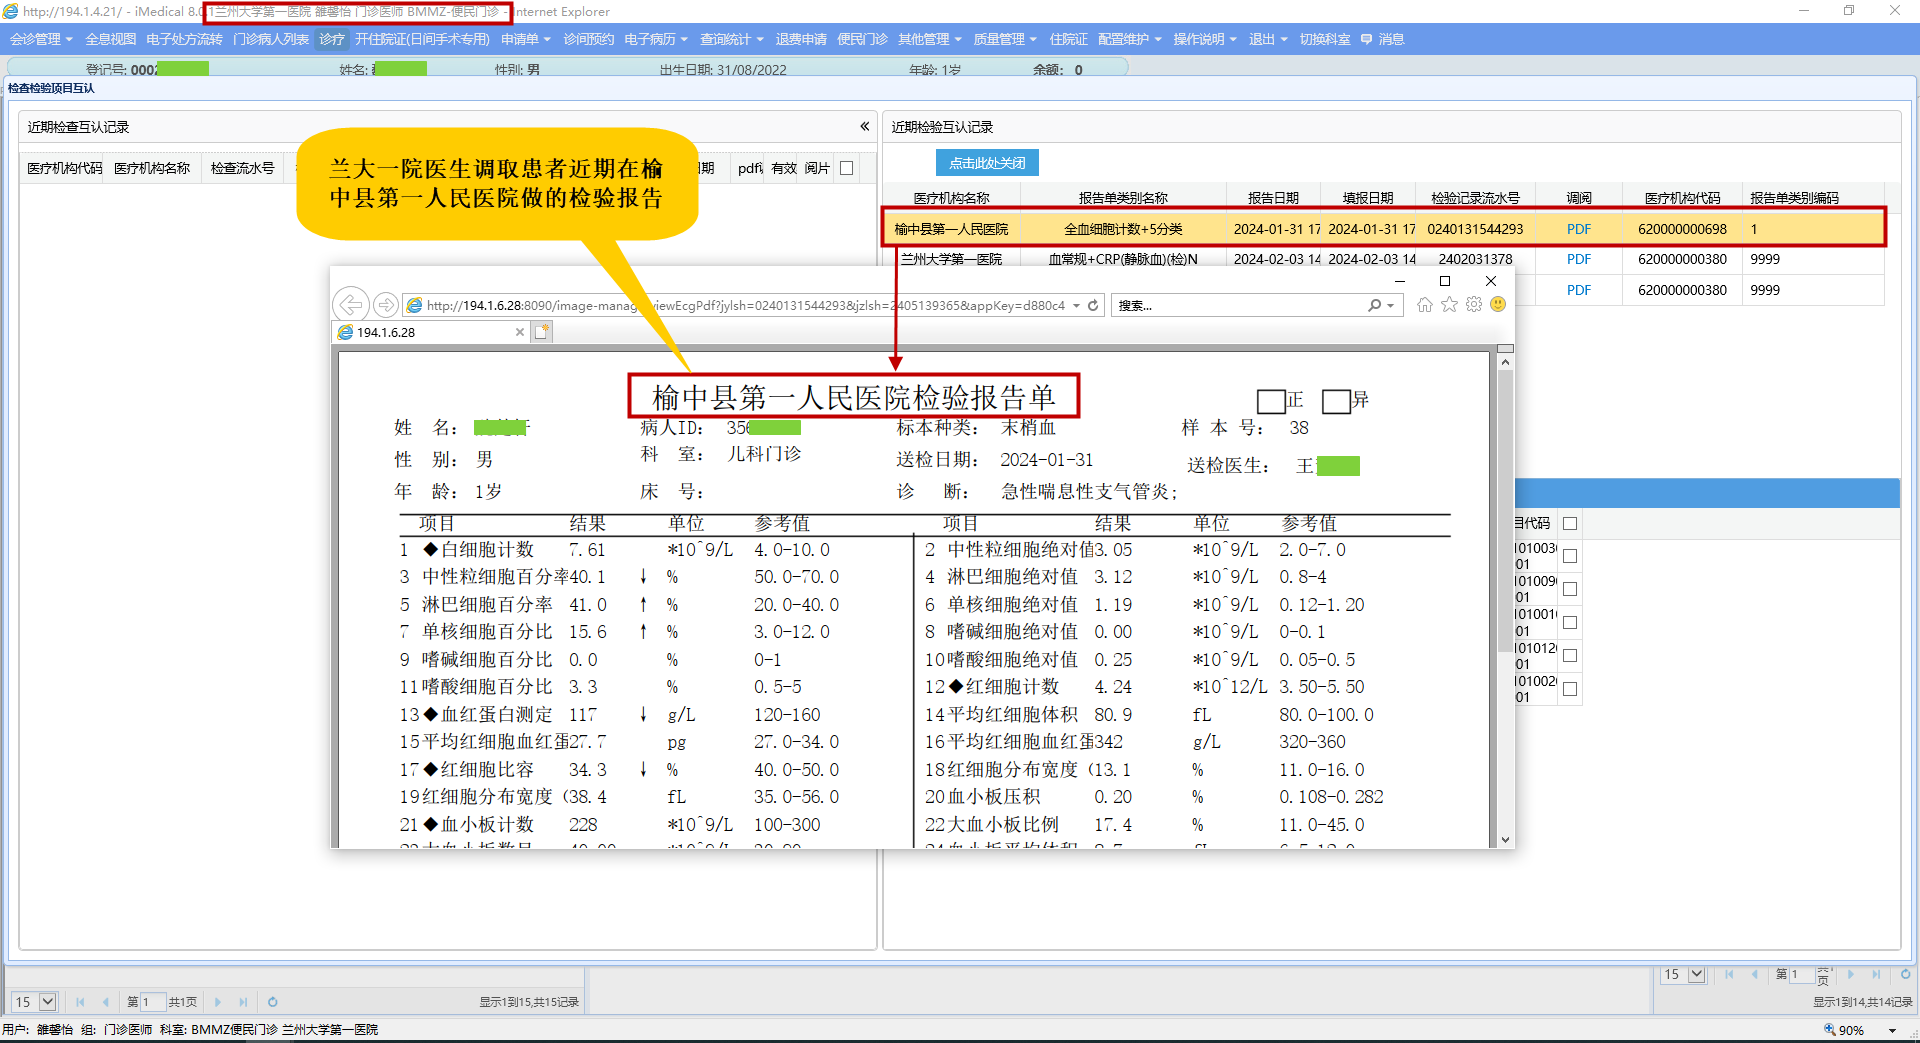
Task: Click search magnifier in popup search box
Action: coord(1375,305)
